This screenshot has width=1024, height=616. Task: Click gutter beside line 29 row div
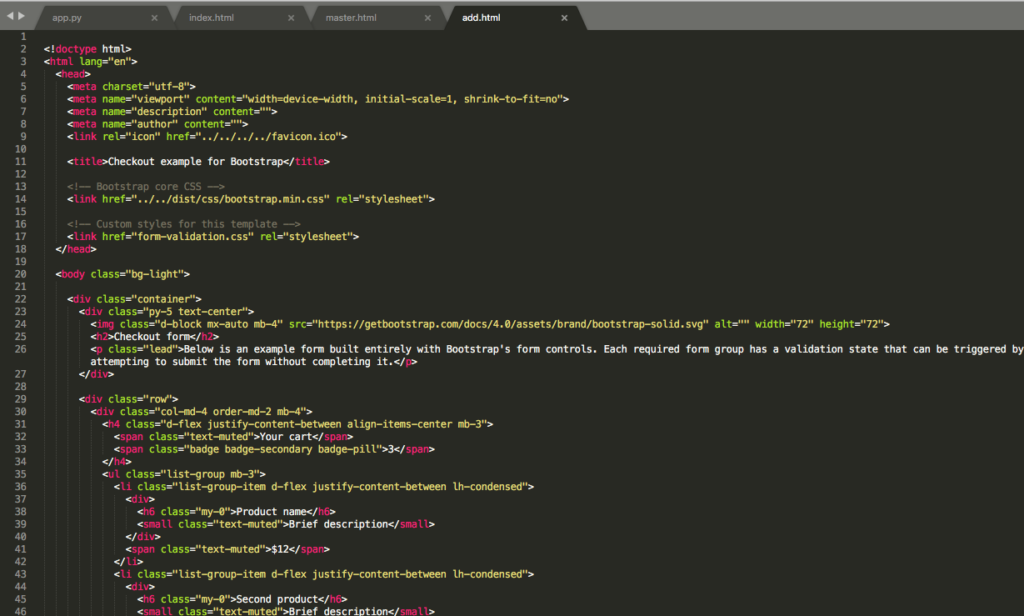(21, 398)
